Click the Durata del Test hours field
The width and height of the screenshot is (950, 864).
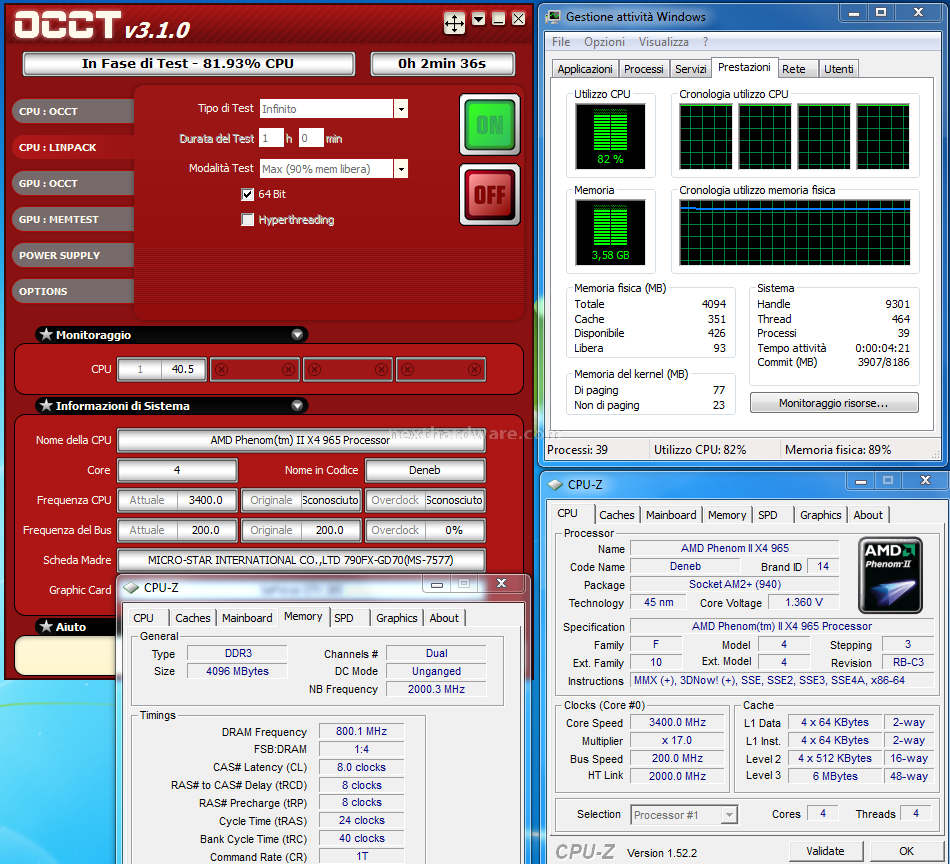click(271, 139)
